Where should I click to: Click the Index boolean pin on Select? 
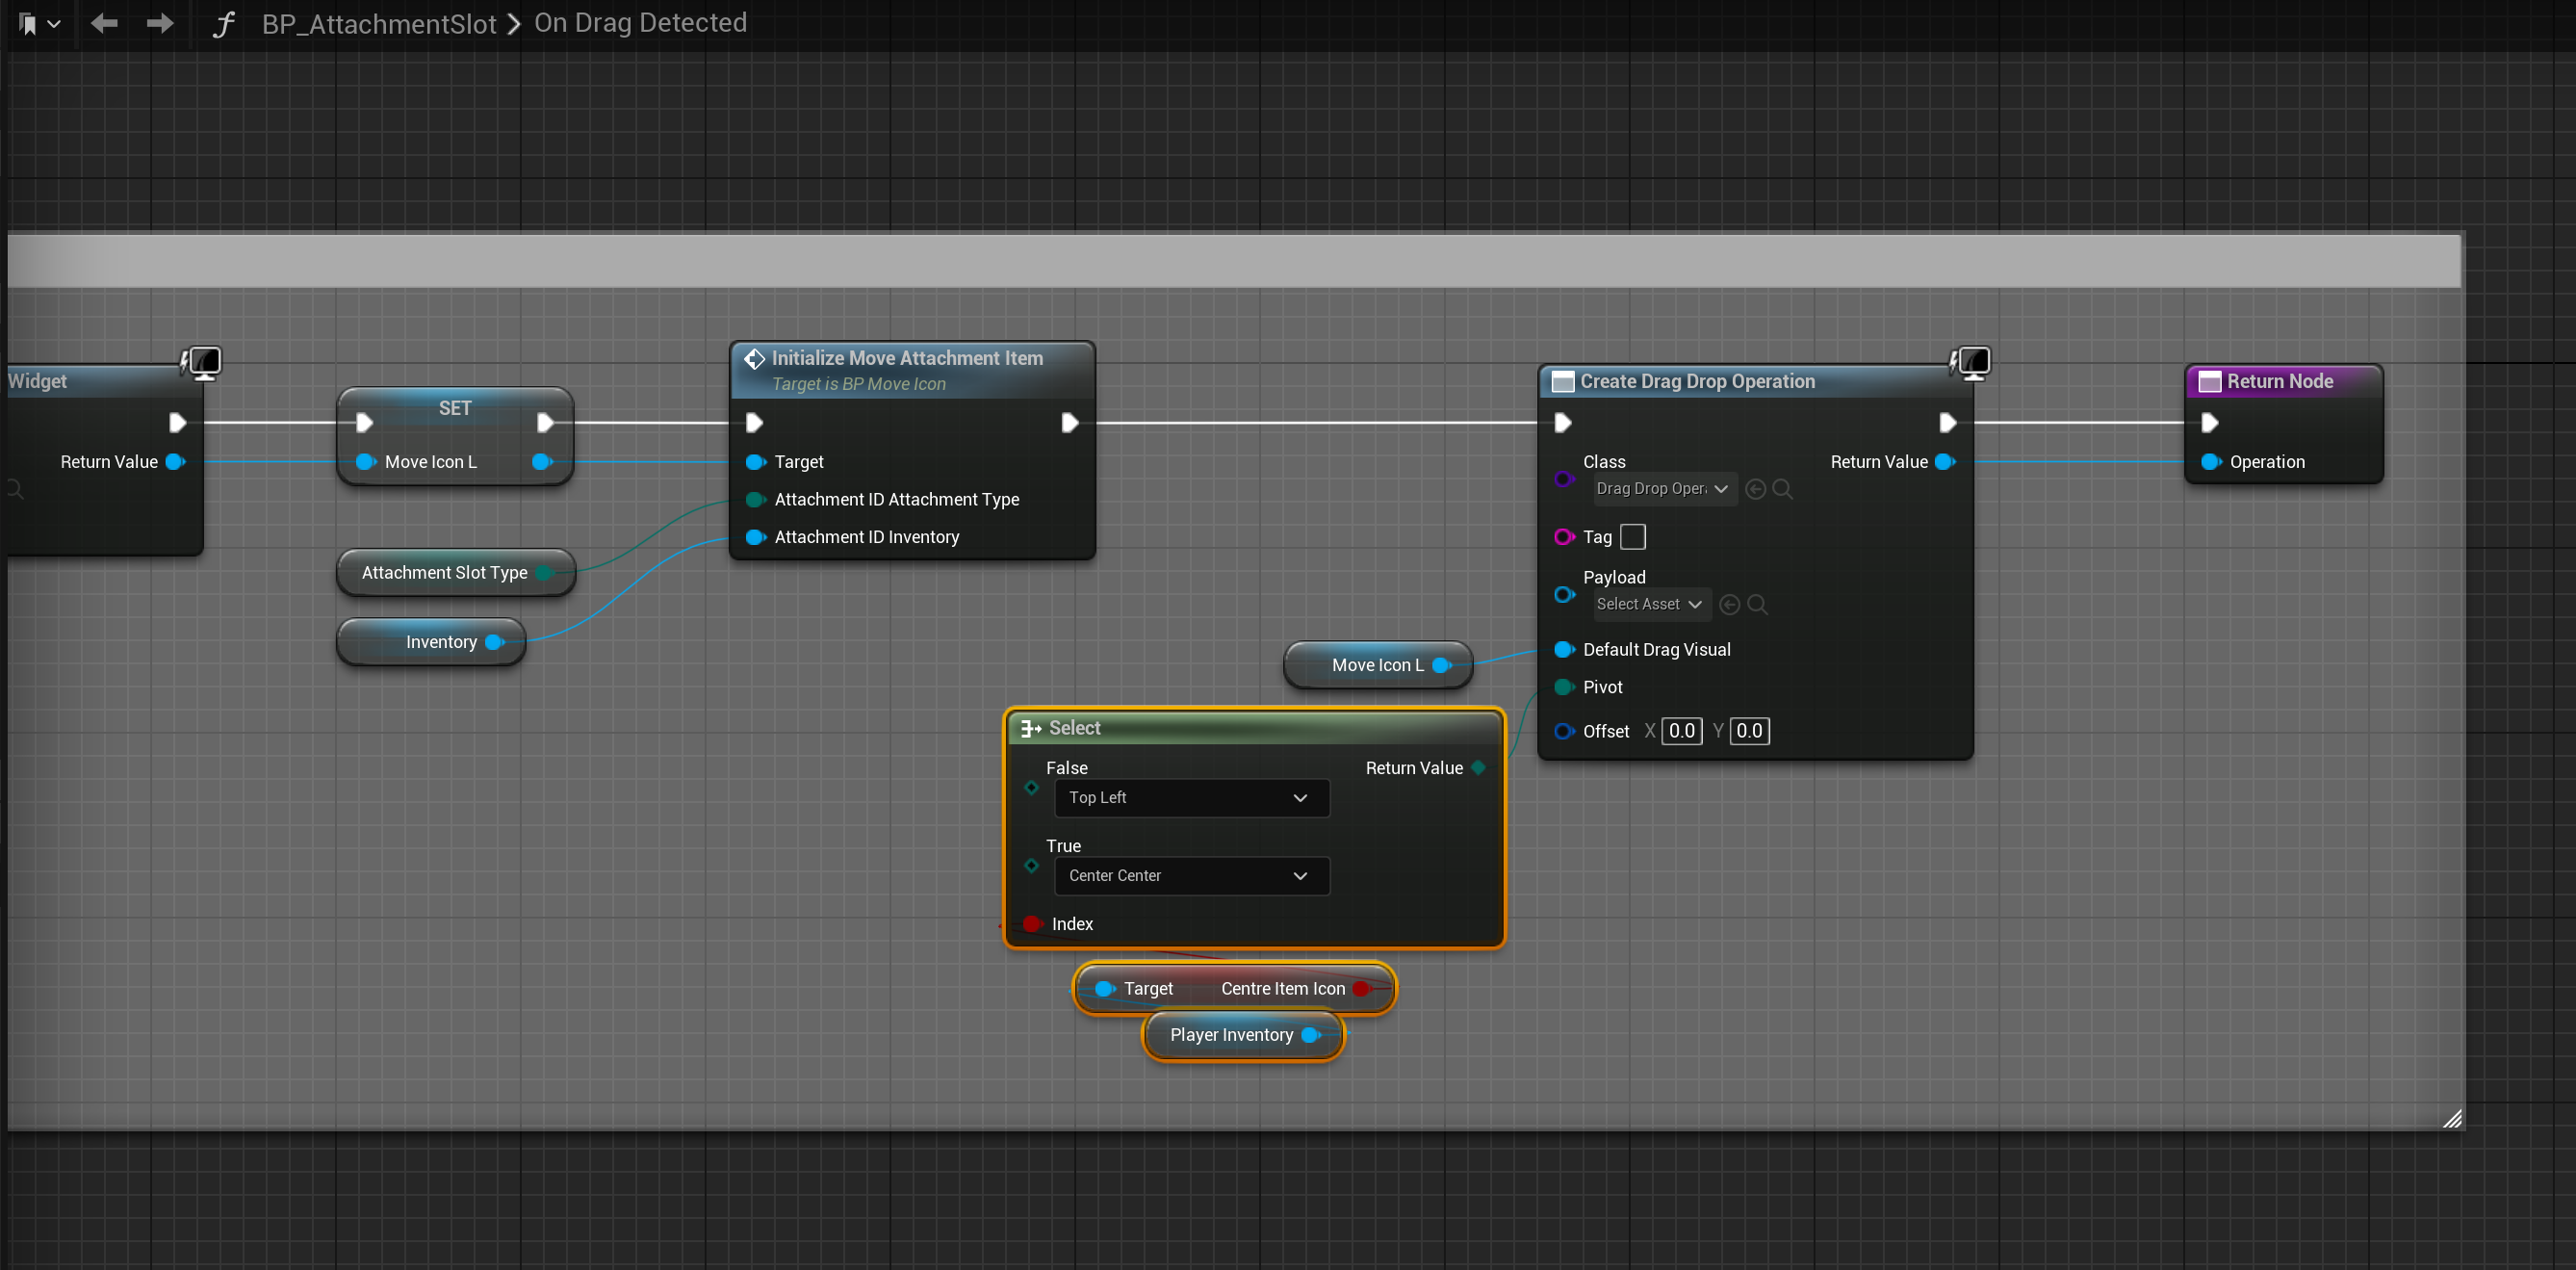1032,924
